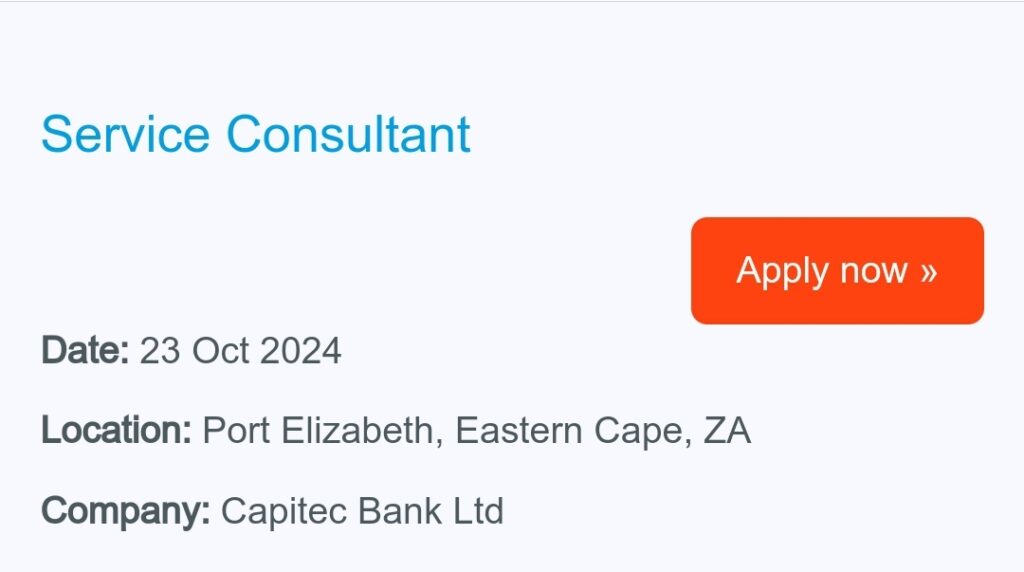Click the word Apply inside orange button
Screen dimensions: 1024x572
(x=783, y=272)
